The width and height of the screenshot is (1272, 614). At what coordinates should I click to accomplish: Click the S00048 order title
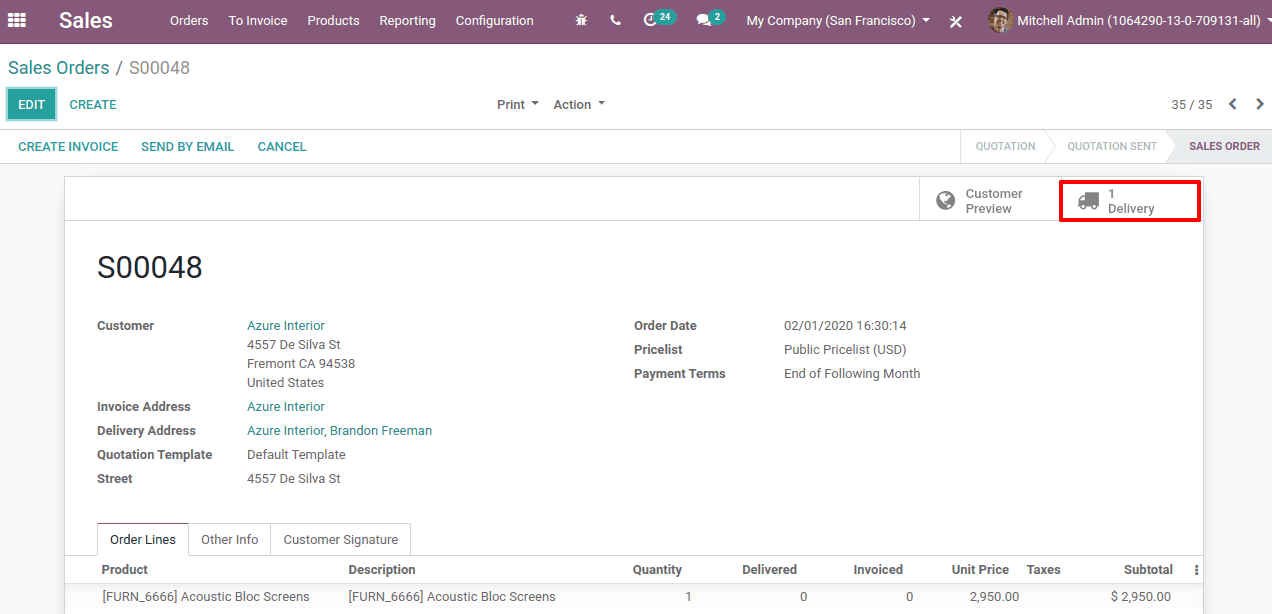150,267
